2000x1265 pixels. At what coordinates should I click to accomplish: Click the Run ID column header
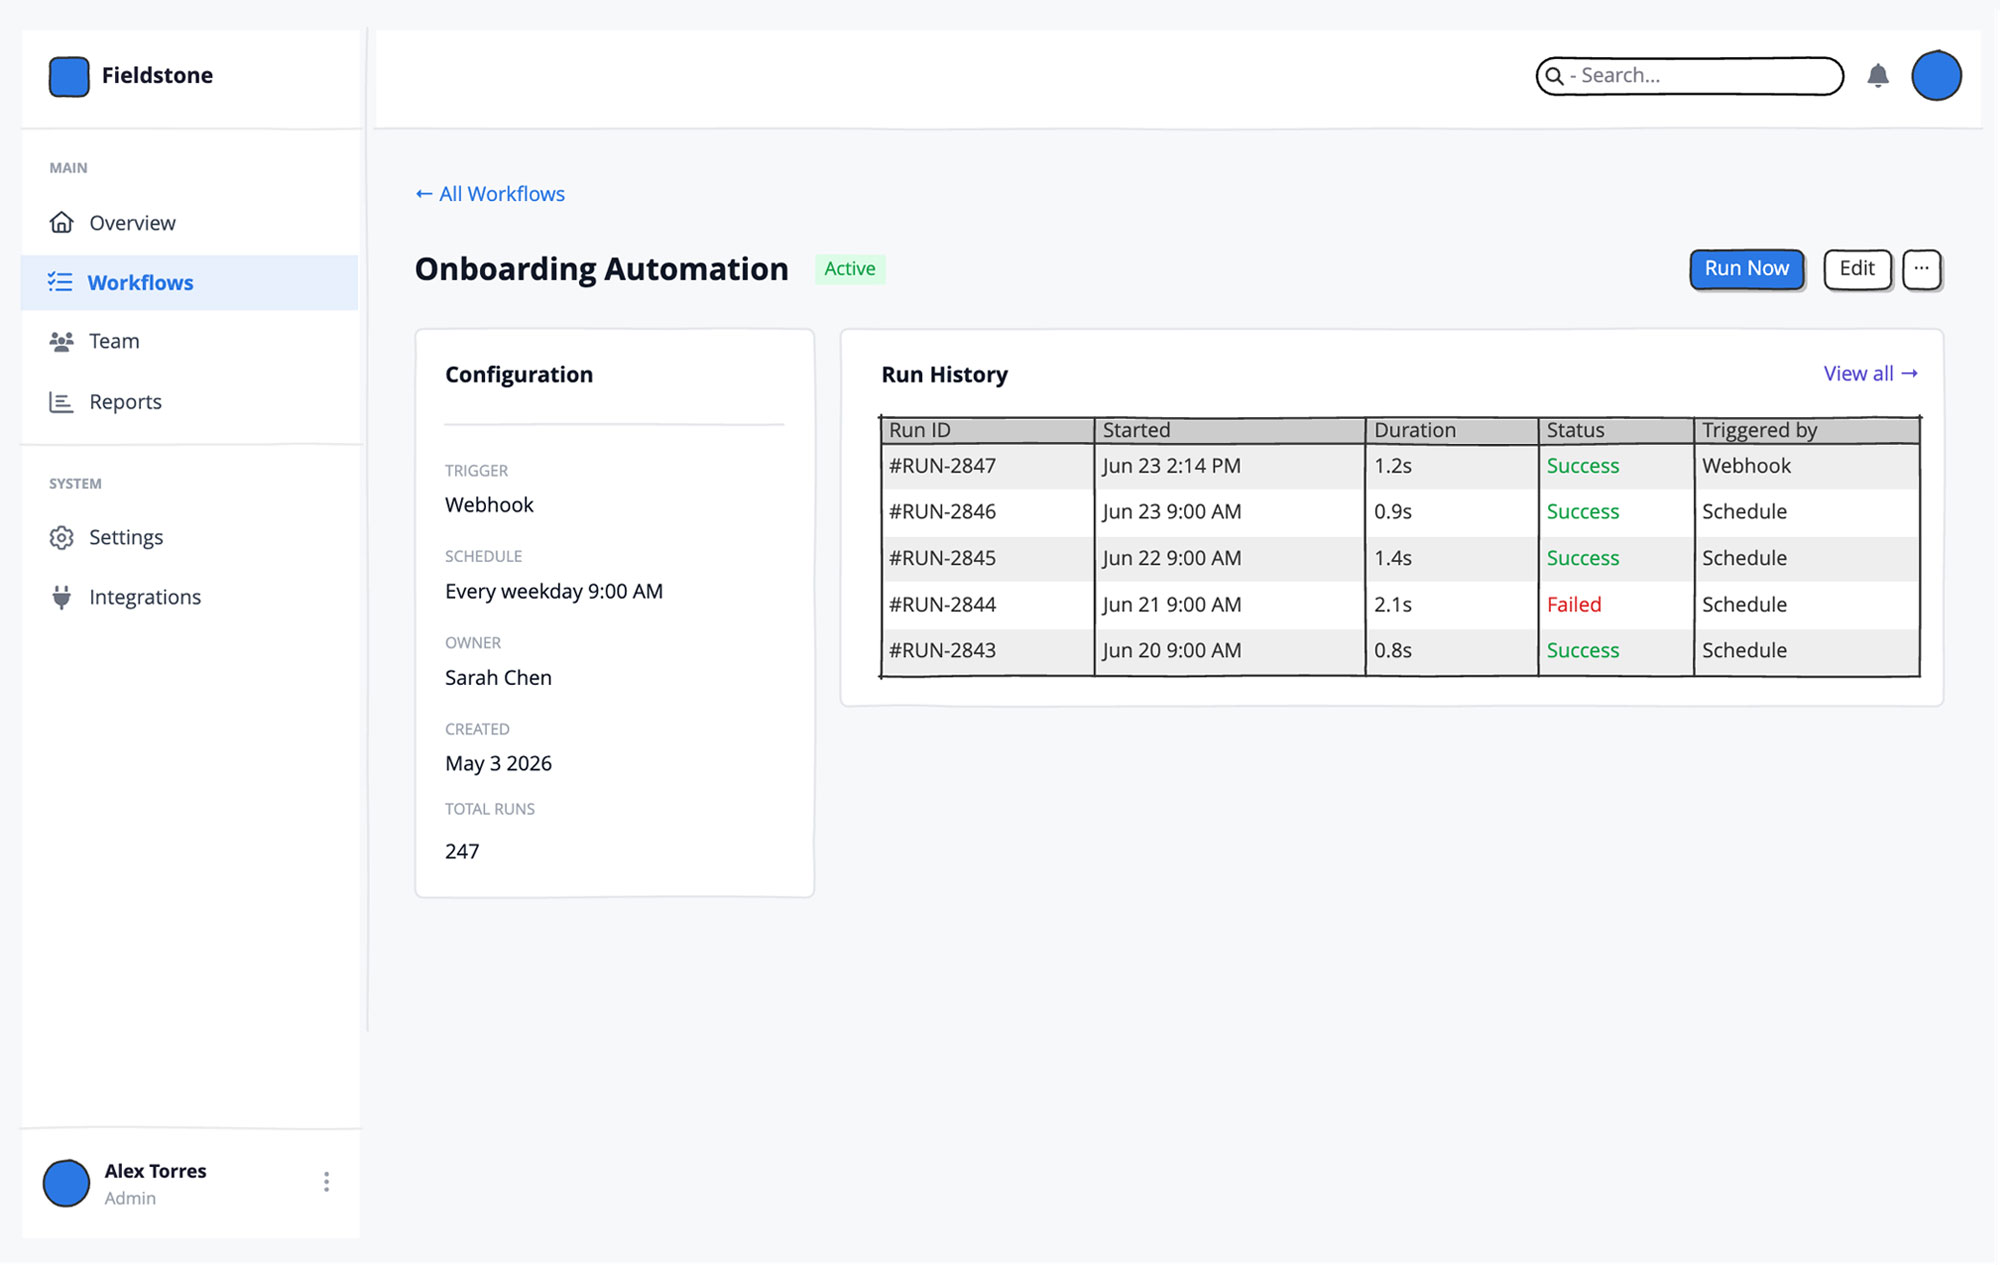987,430
